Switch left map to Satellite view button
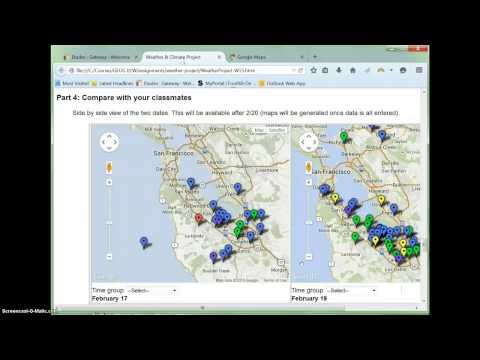The width and height of the screenshot is (480, 360). tap(277, 130)
